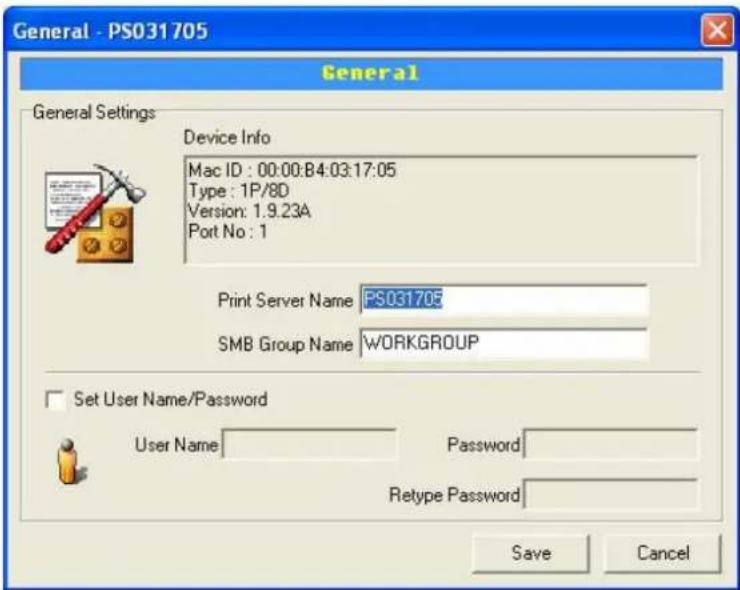Click the General Settings group label
The width and height of the screenshot is (740, 590).
94,112
